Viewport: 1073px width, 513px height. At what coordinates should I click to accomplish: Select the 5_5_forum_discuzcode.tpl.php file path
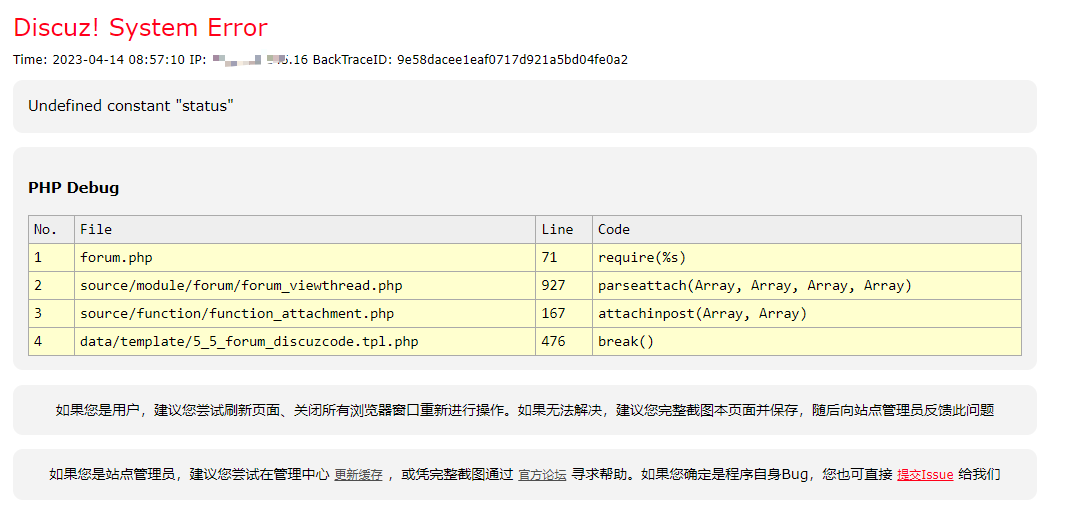[249, 341]
